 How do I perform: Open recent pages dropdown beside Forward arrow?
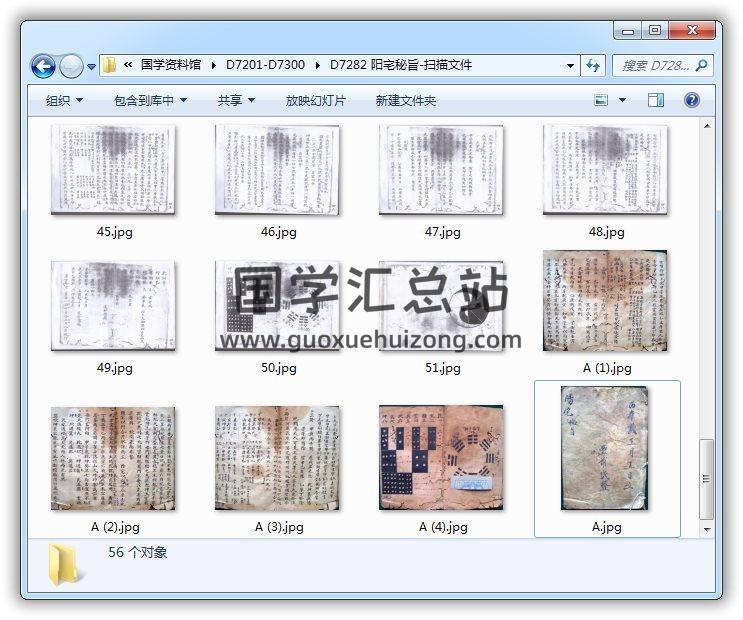click(x=91, y=67)
